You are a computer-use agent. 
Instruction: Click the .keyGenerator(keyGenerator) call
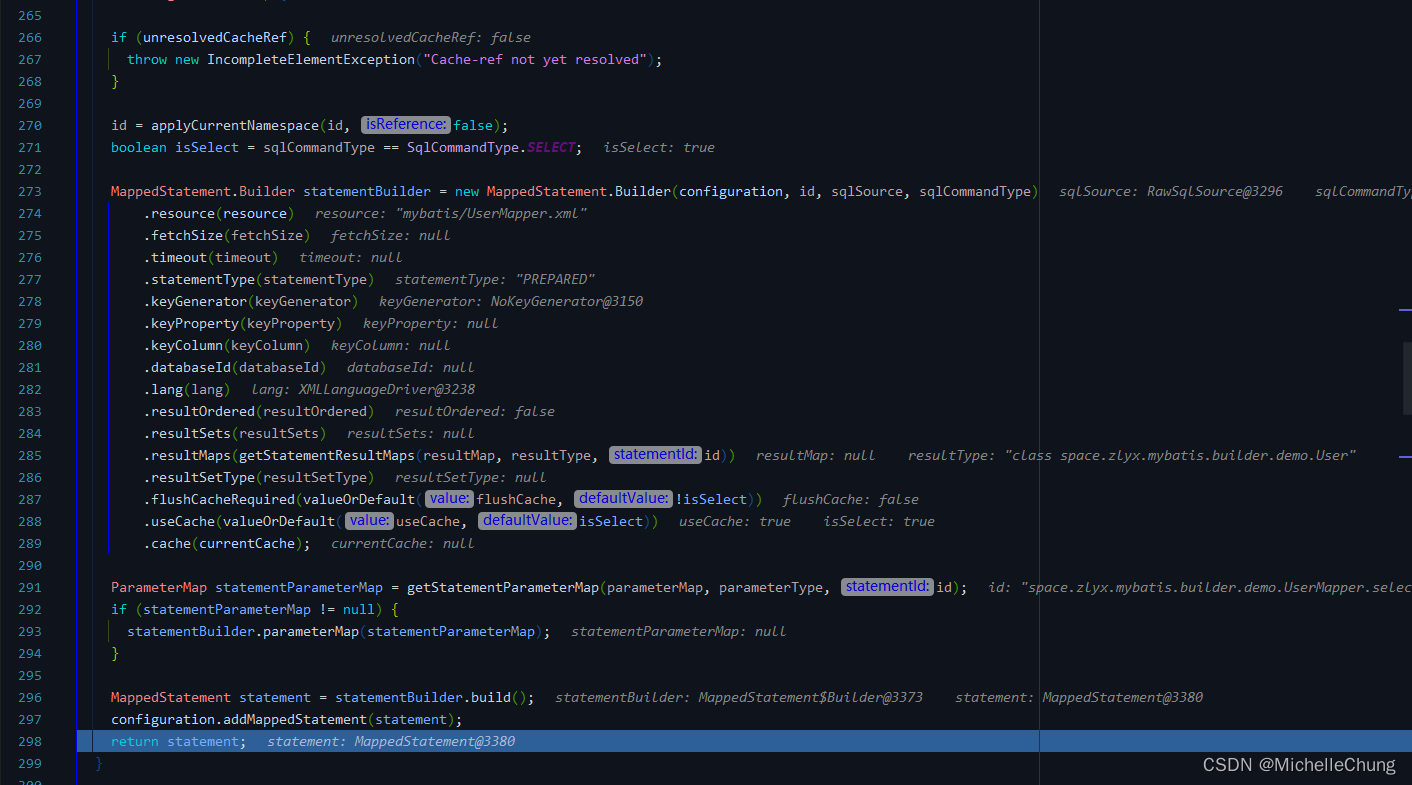pos(250,301)
